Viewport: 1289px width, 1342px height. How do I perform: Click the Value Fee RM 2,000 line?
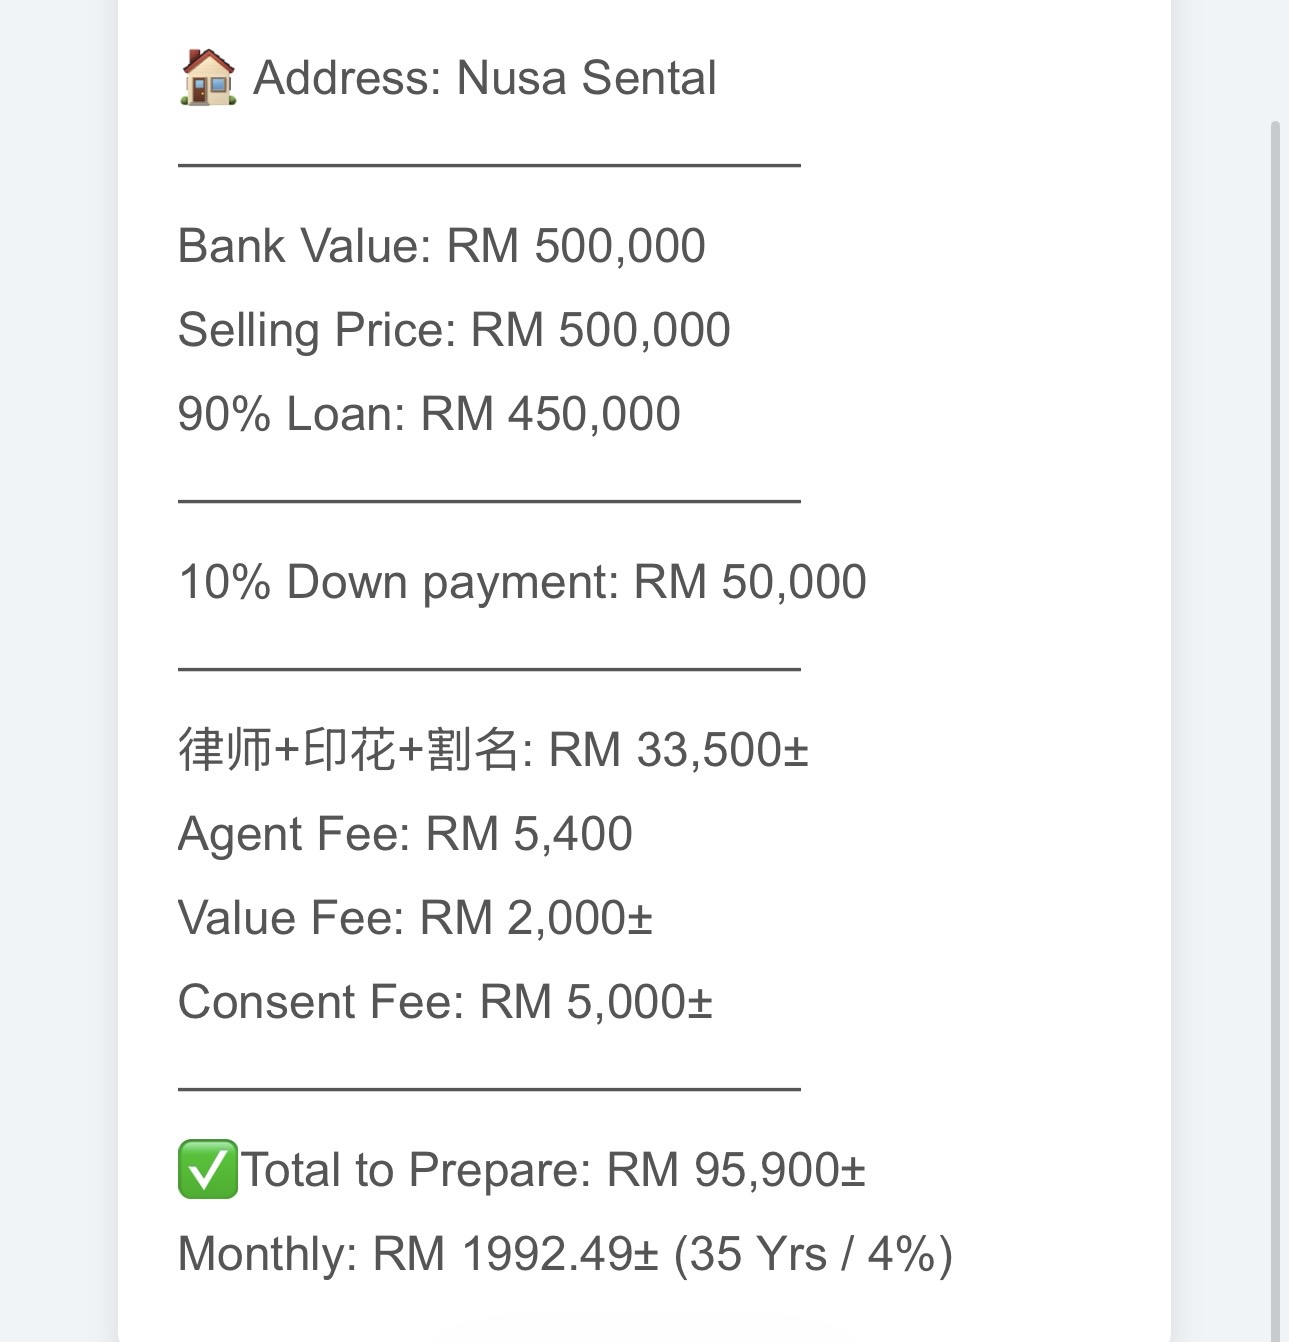coord(414,918)
